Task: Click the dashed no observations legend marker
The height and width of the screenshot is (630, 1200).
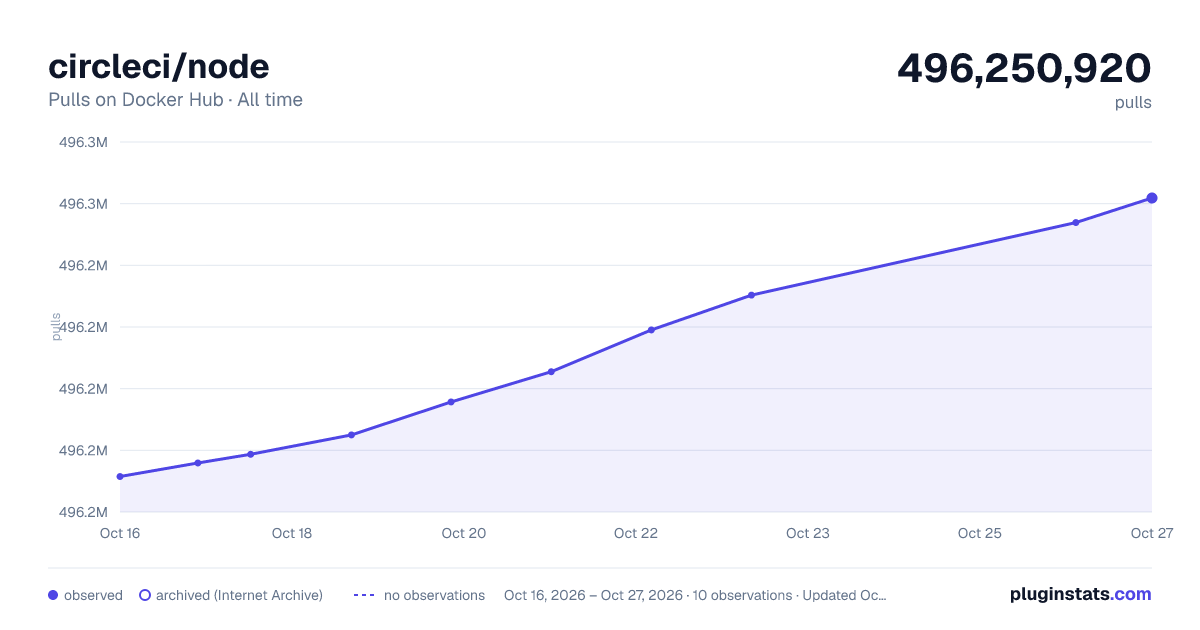Action: click(x=364, y=595)
